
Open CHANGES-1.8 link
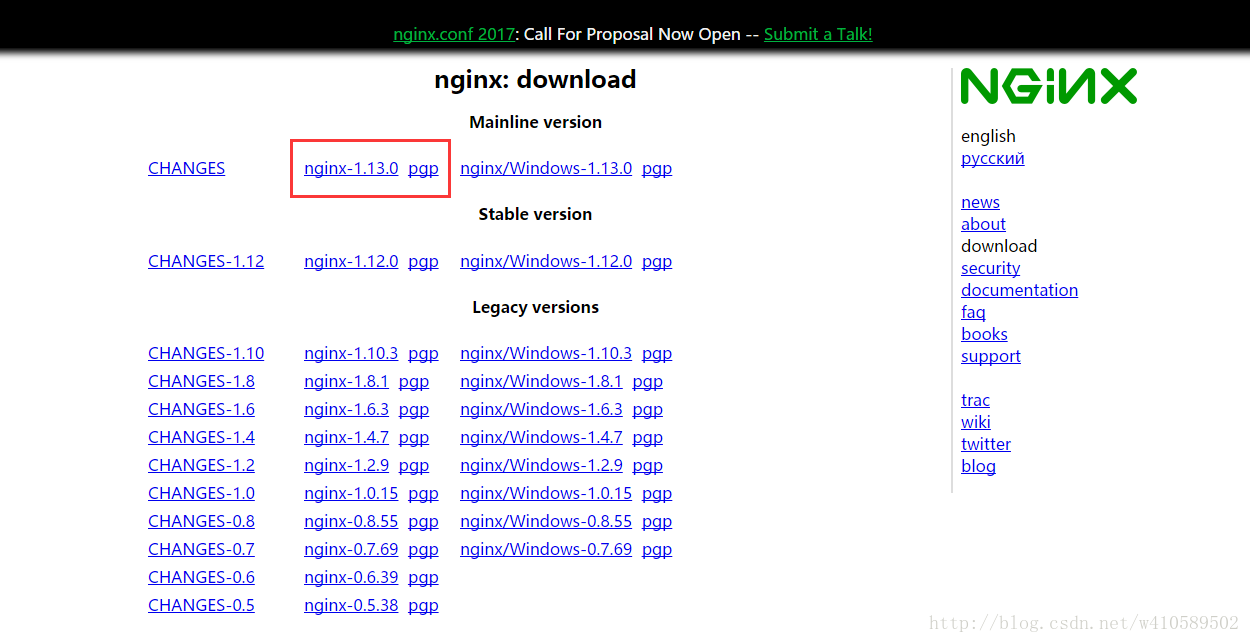pyautogui.click(x=201, y=381)
